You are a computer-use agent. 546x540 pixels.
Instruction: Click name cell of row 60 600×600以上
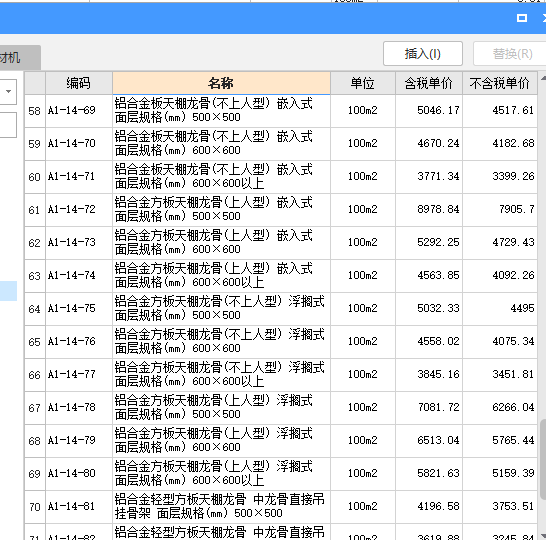[221, 177]
